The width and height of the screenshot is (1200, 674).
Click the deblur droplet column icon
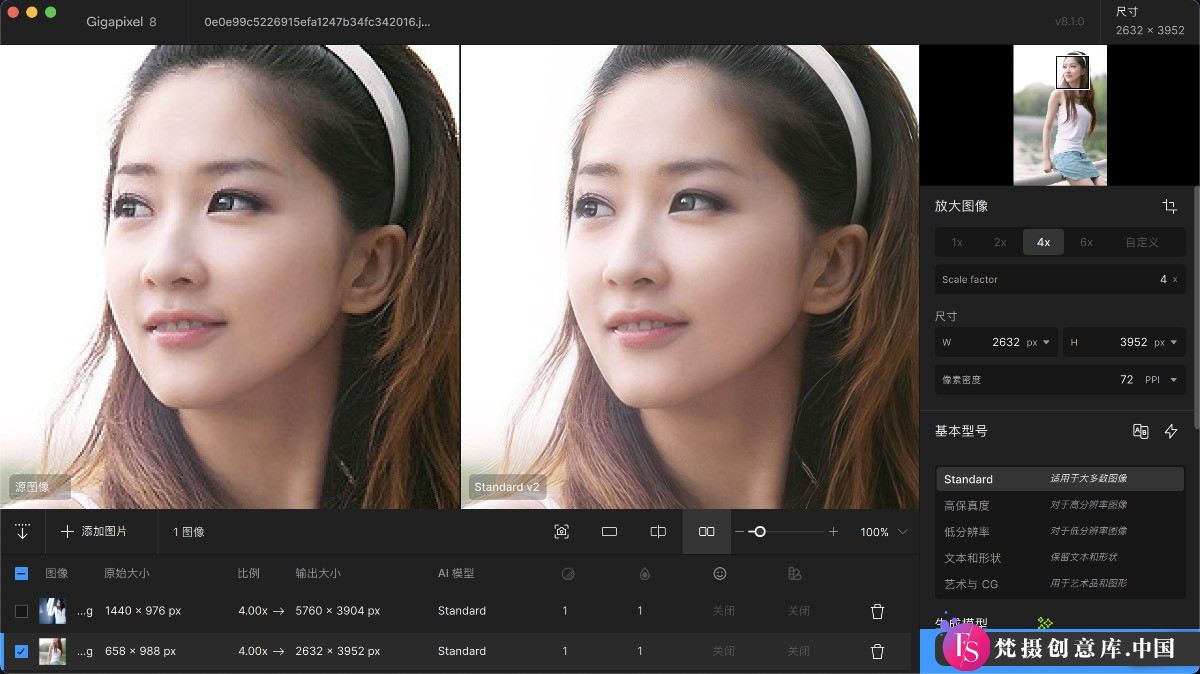click(x=644, y=573)
